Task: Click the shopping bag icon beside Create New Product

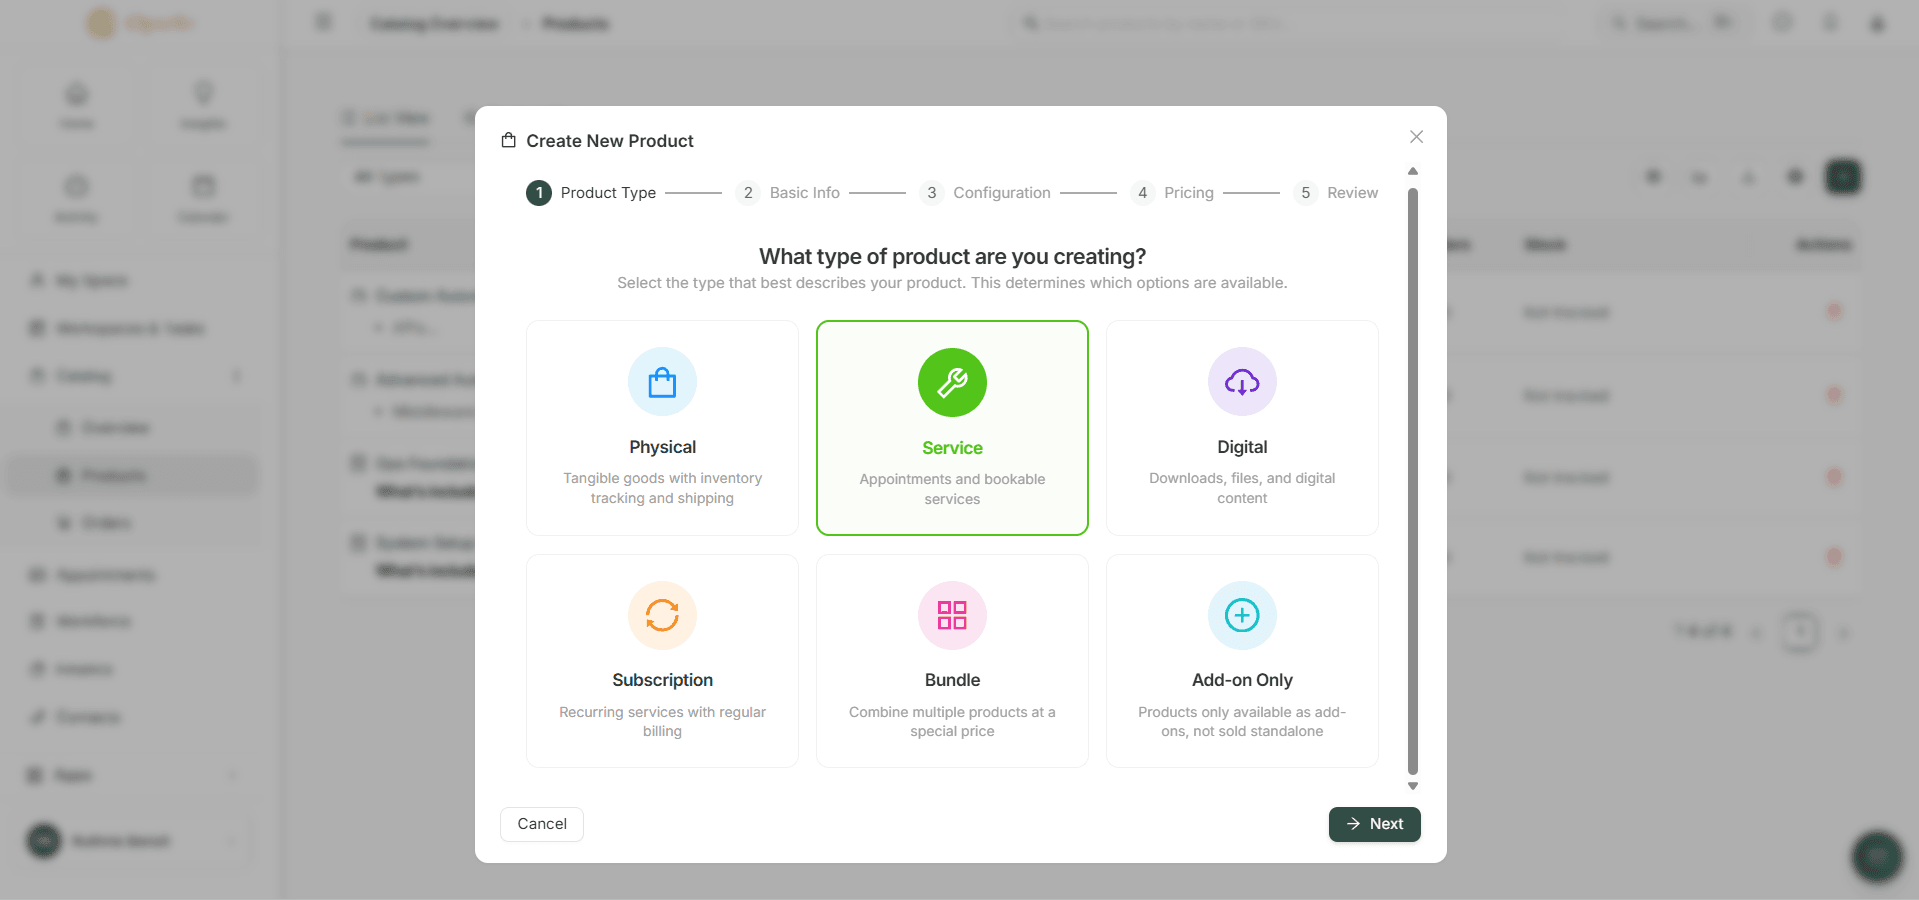Action: point(508,140)
